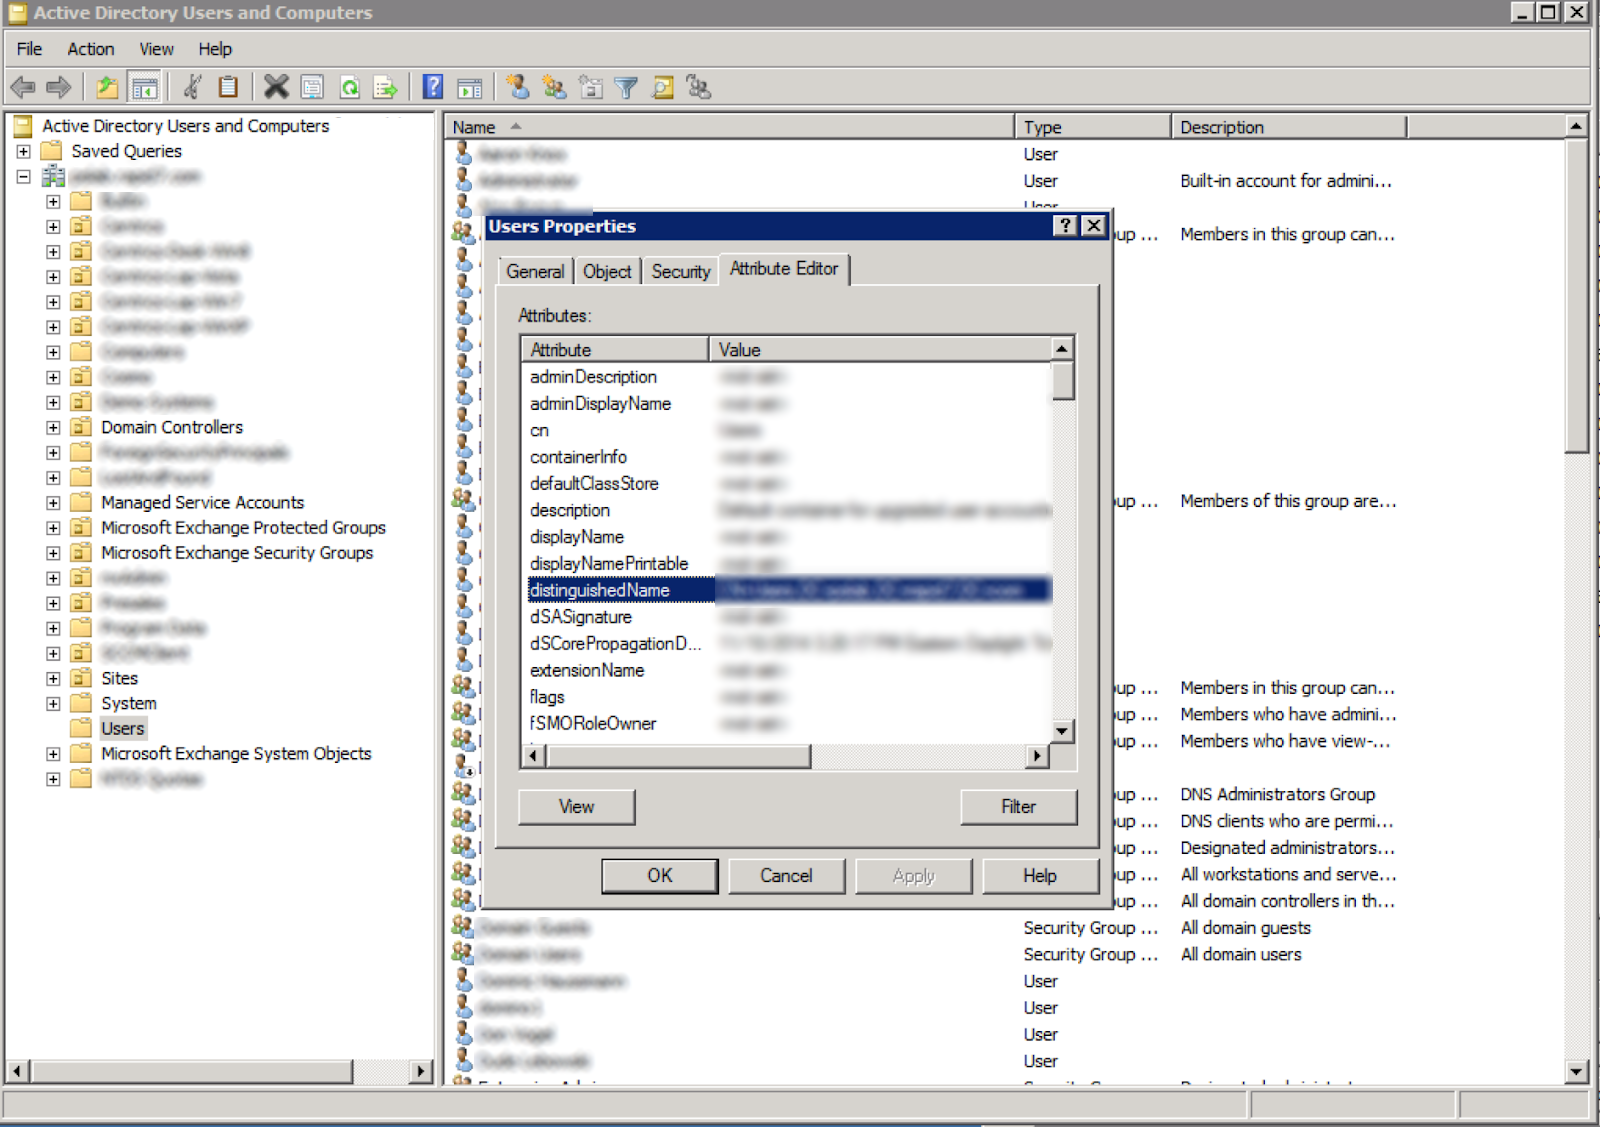
Task: Click the Filter funnel toolbar icon
Action: [x=626, y=88]
